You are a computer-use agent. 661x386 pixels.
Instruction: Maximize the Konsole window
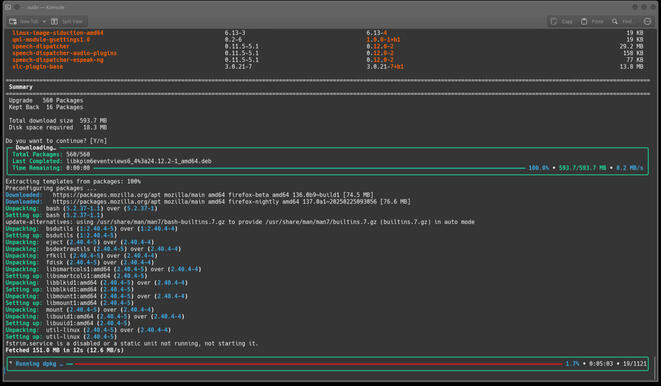click(644, 7)
